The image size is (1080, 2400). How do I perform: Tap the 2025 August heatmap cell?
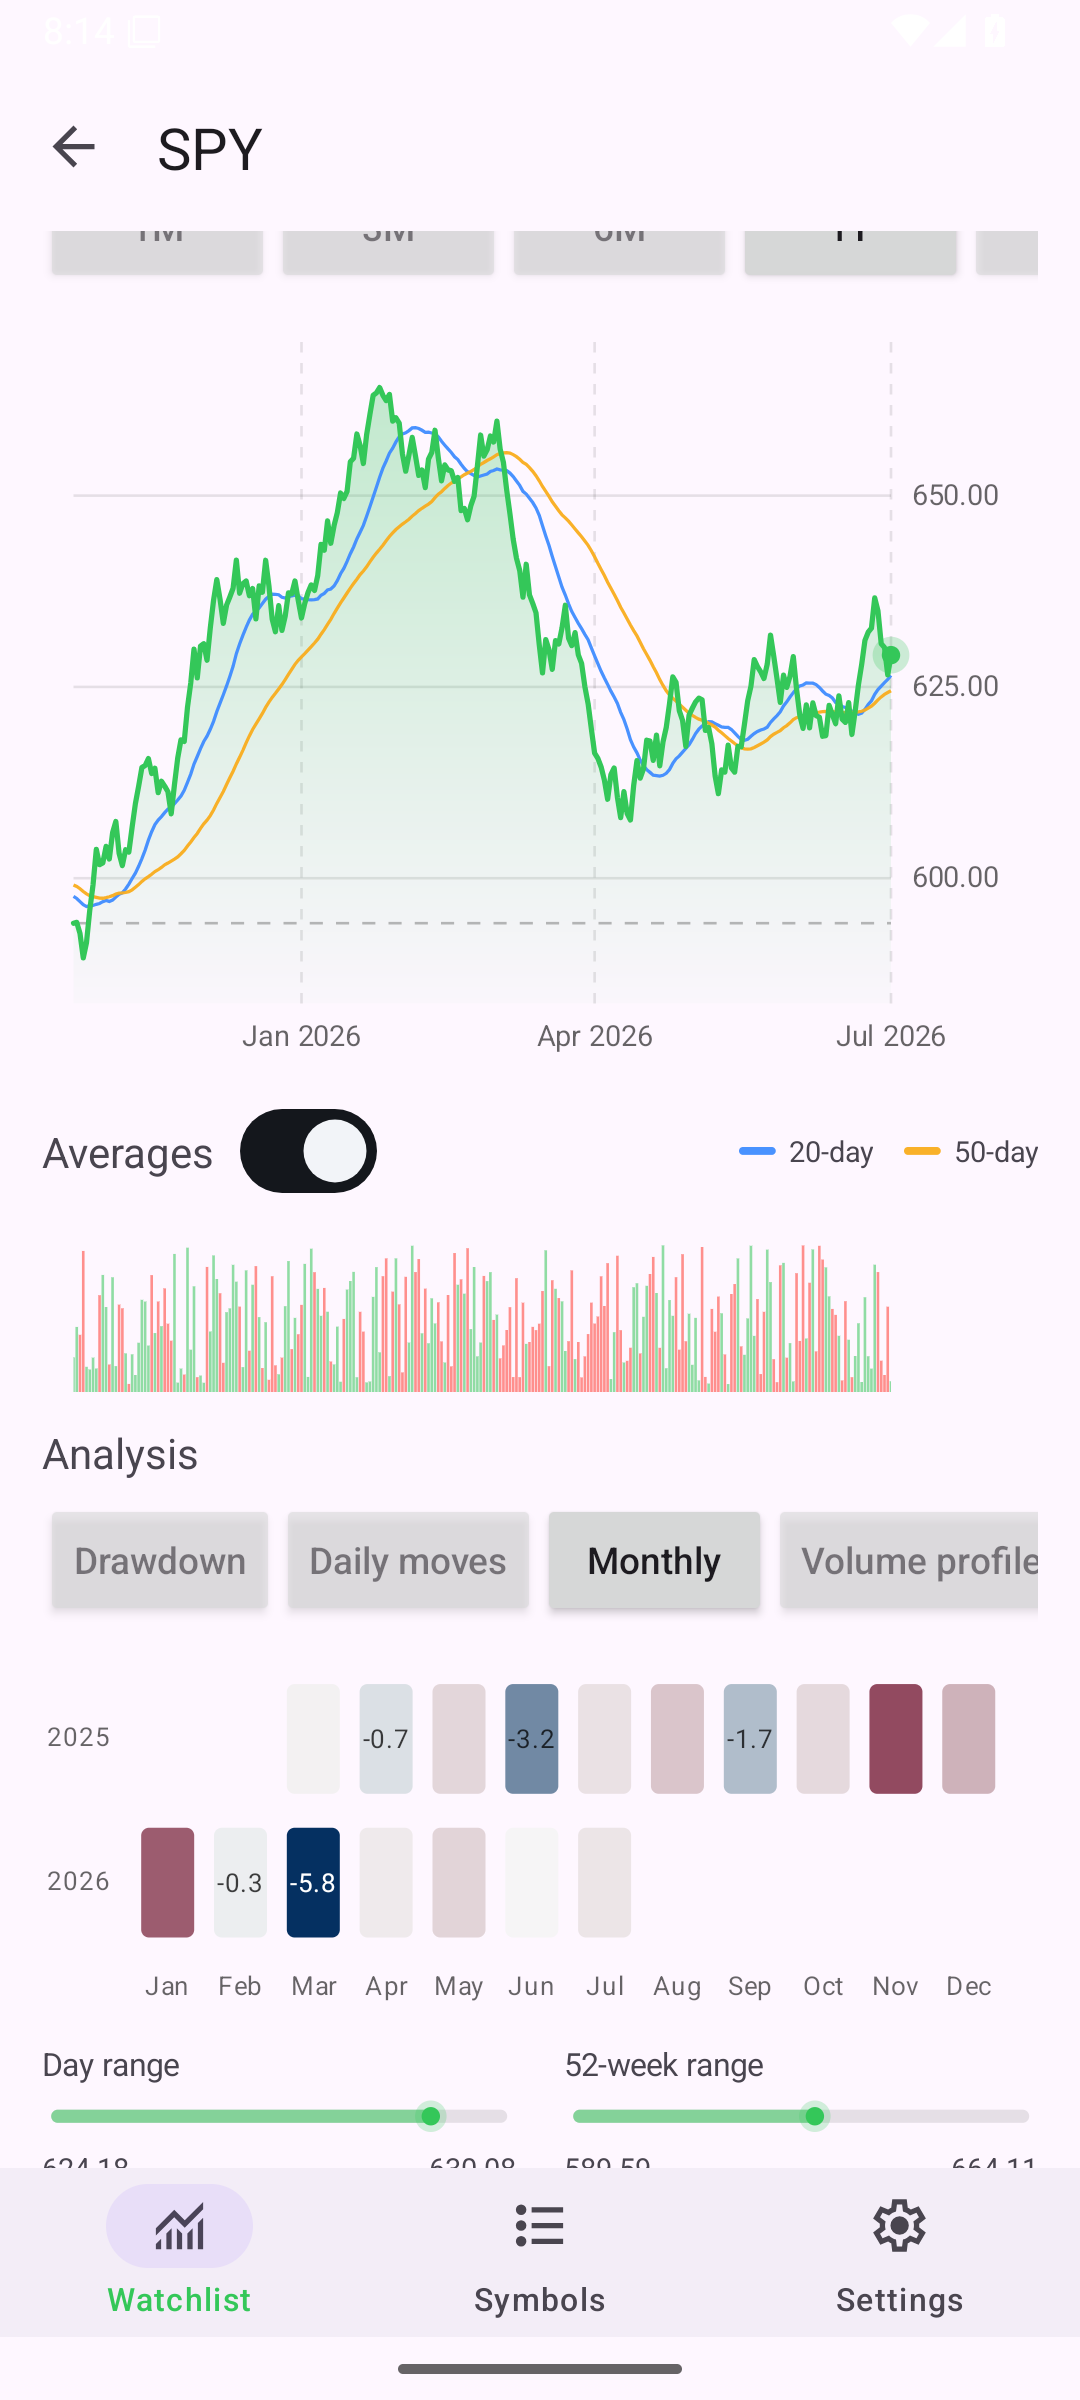pos(677,1739)
